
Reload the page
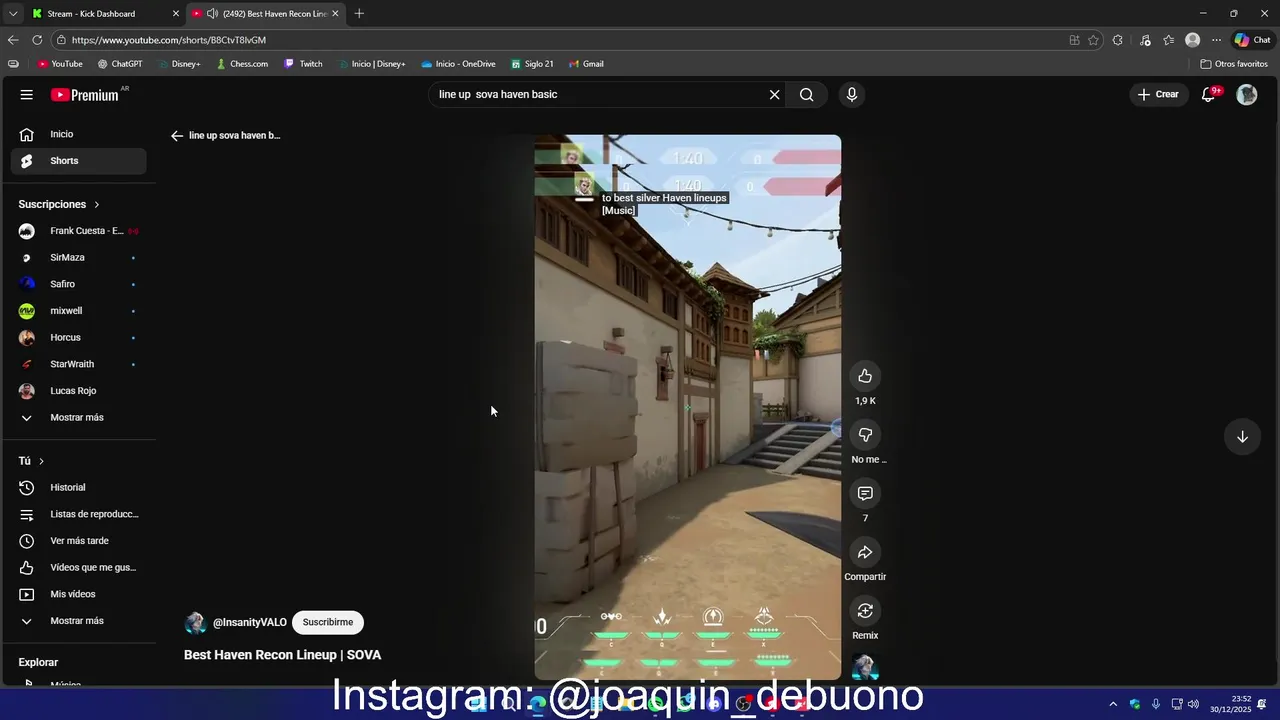[x=37, y=40]
